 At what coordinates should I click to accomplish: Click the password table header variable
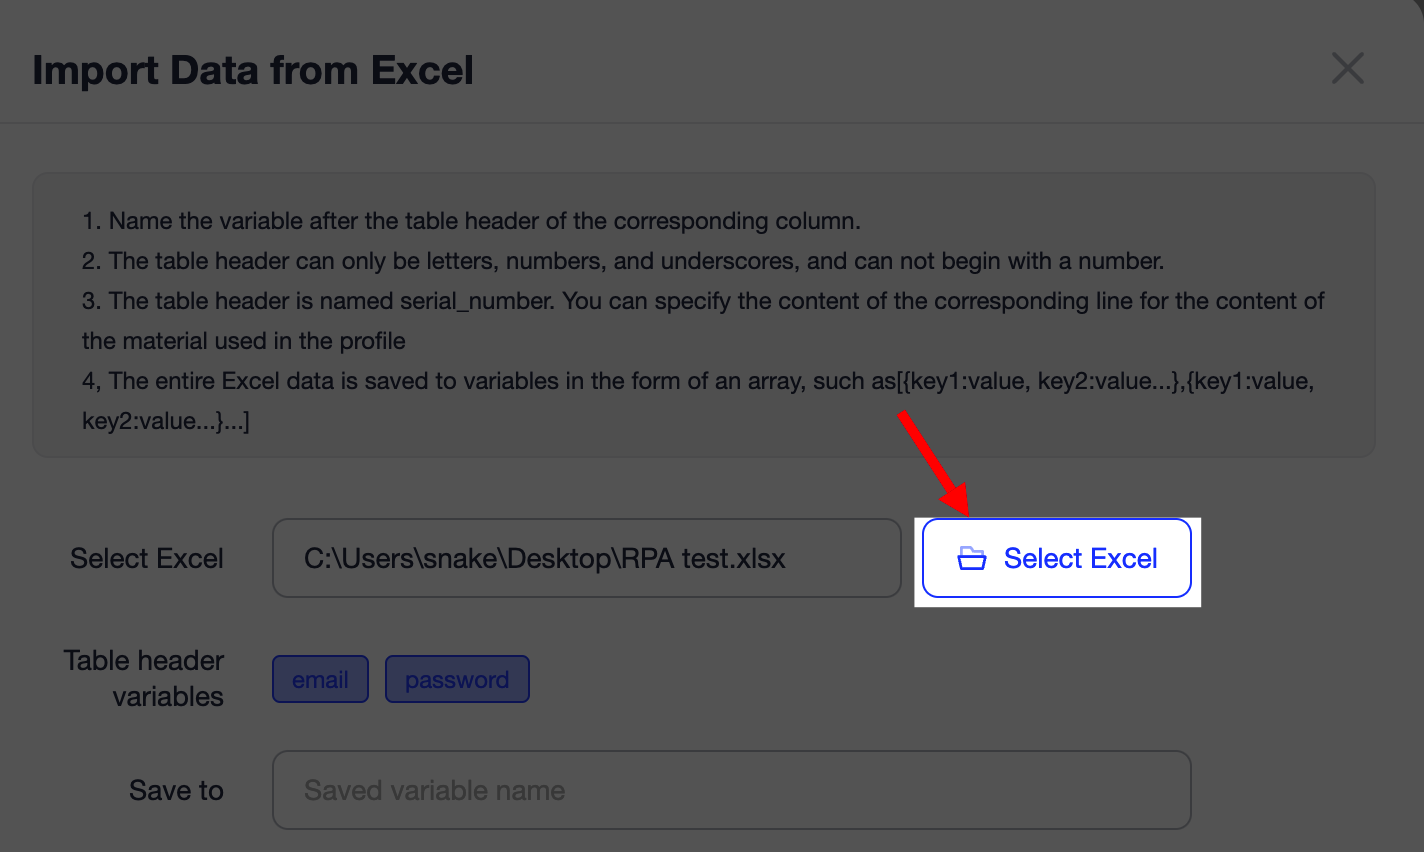tap(457, 679)
